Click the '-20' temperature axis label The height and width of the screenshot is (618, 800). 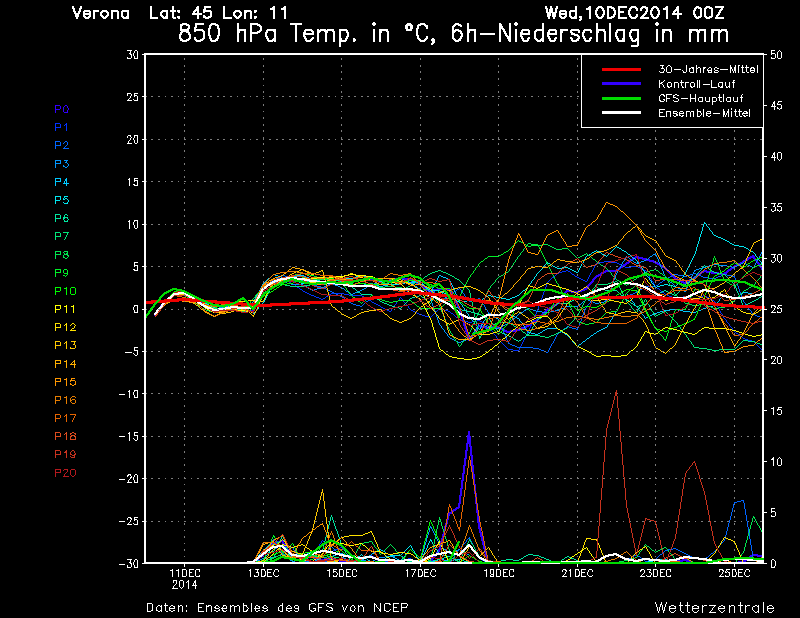(129, 479)
